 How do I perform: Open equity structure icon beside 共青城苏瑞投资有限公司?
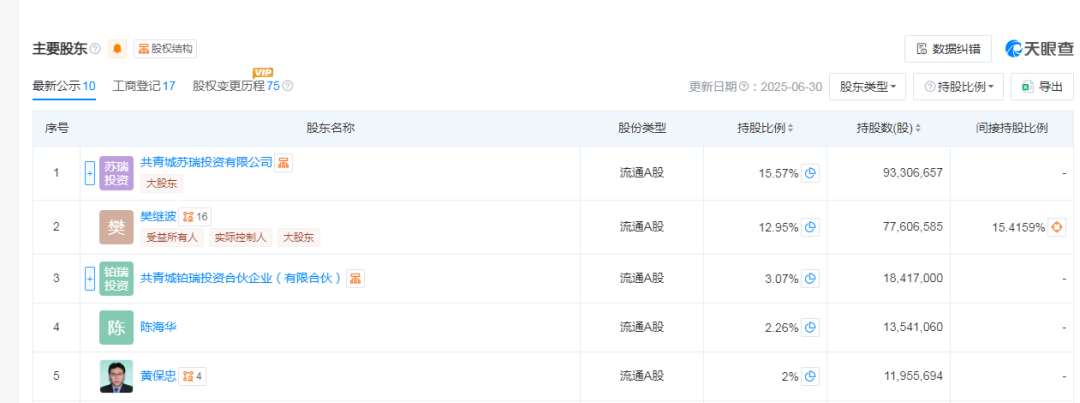coord(284,163)
